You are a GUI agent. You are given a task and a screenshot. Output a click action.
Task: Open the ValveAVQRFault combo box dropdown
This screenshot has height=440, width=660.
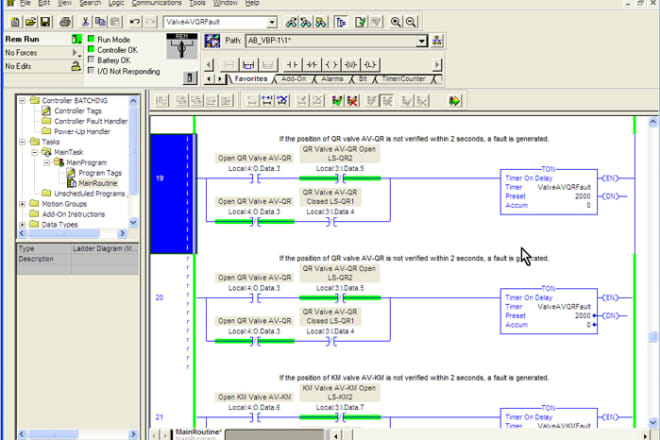[x=272, y=22]
